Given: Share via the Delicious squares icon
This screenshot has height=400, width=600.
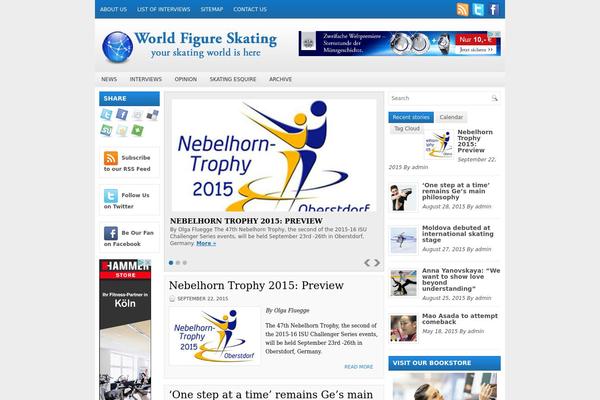Looking at the screenshot, I should 152,115.
